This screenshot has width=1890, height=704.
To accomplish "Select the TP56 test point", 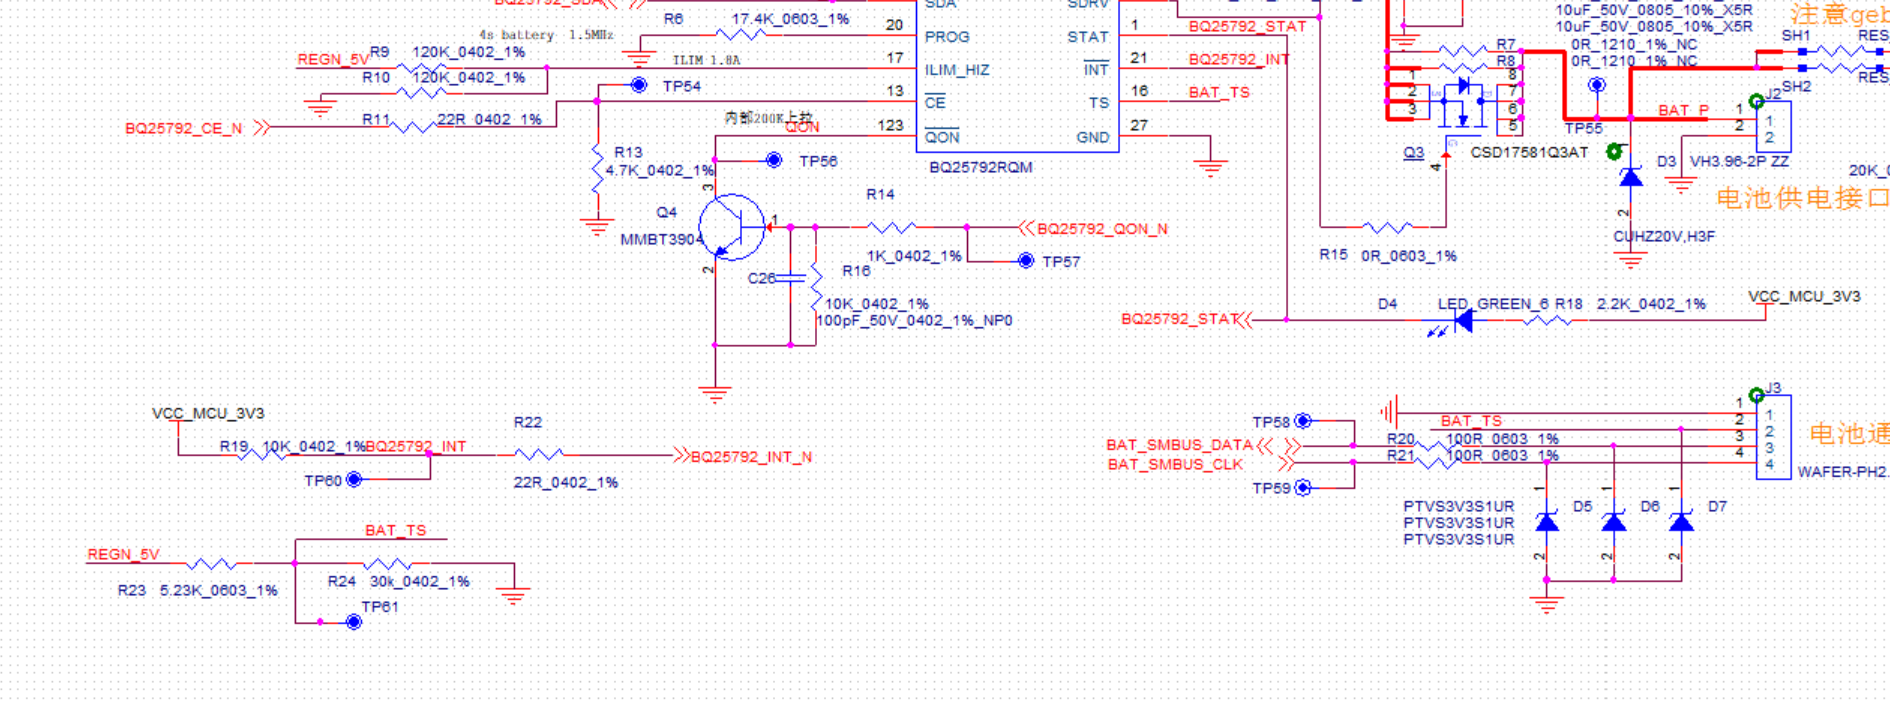I will pos(773,160).
